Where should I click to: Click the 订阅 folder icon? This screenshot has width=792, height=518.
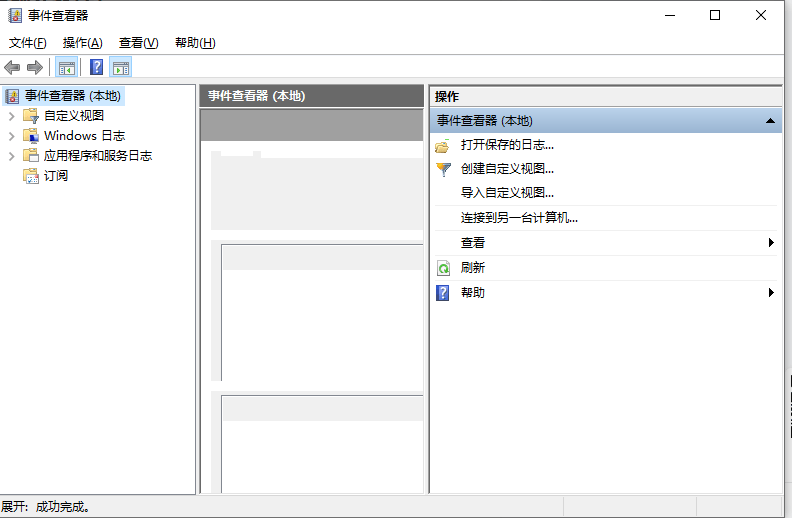coord(31,176)
